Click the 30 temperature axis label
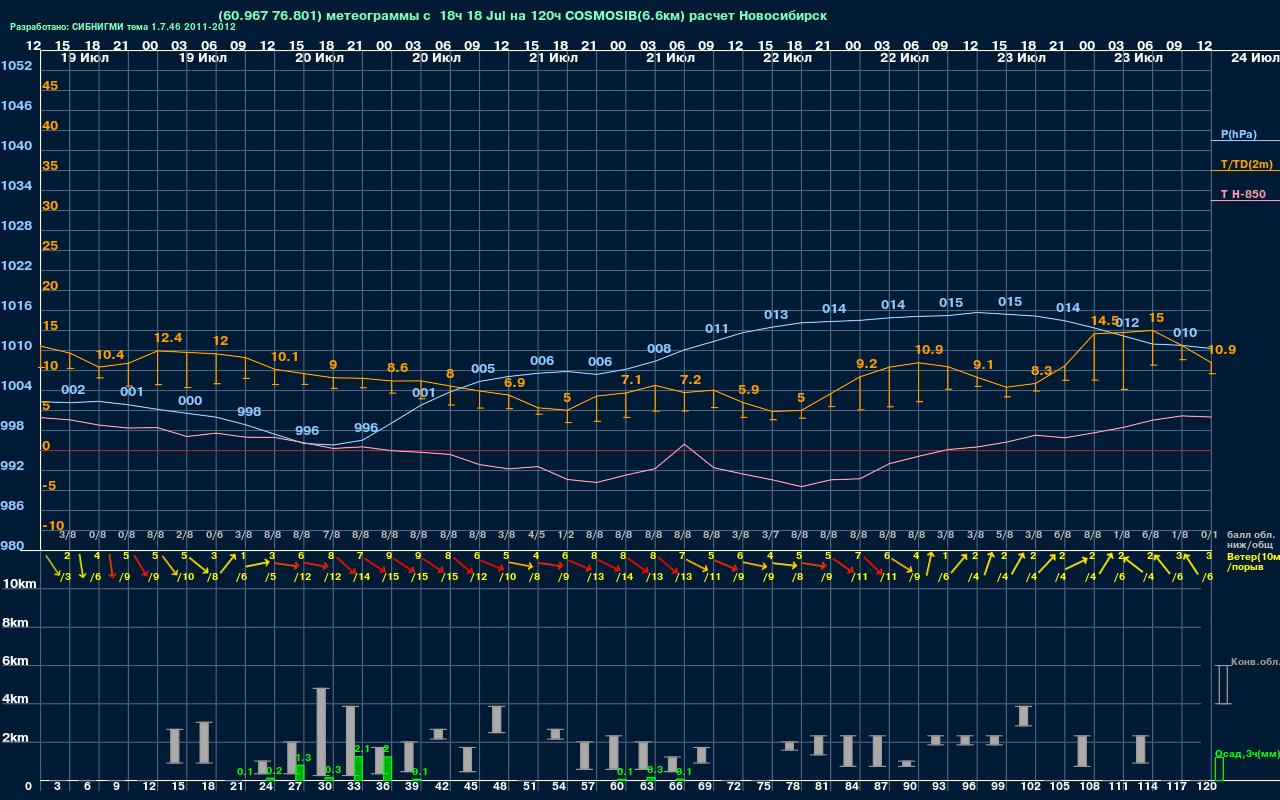This screenshot has height=800, width=1280. [x=50, y=206]
